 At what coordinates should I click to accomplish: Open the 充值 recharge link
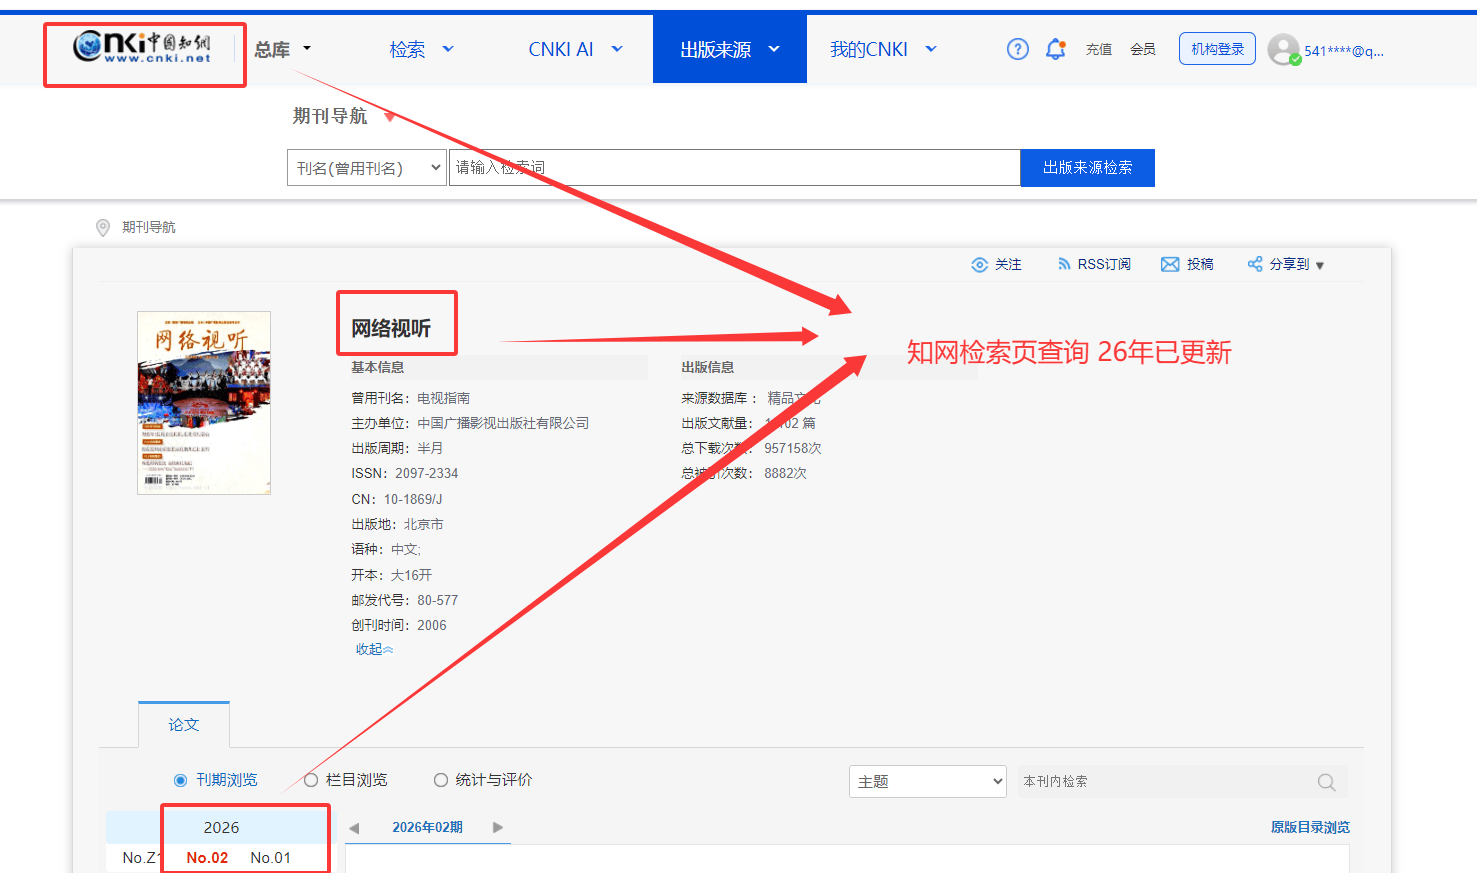[x=1099, y=49]
